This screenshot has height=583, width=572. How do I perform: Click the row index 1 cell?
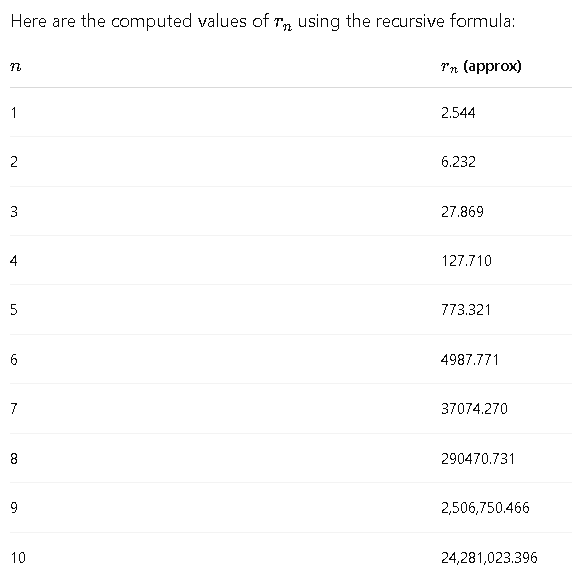pyautogui.click(x=14, y=113)
